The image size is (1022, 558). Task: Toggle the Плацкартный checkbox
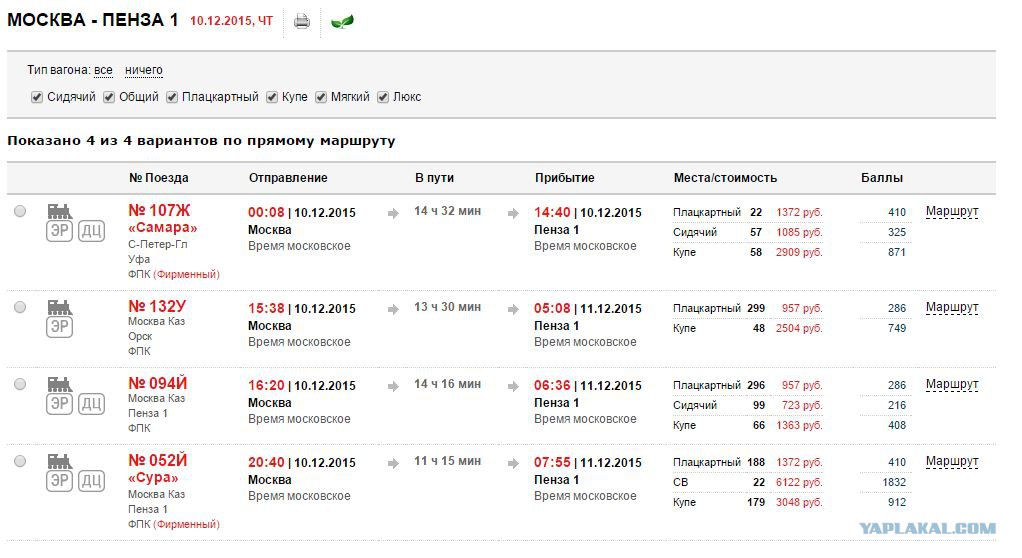click(171, 97)
